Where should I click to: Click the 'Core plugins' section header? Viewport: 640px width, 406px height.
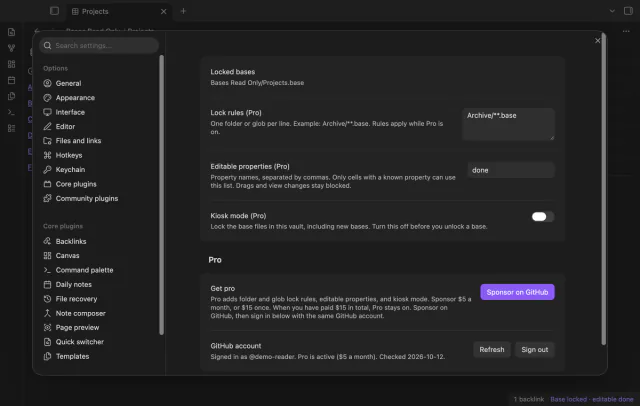(63, 226)
